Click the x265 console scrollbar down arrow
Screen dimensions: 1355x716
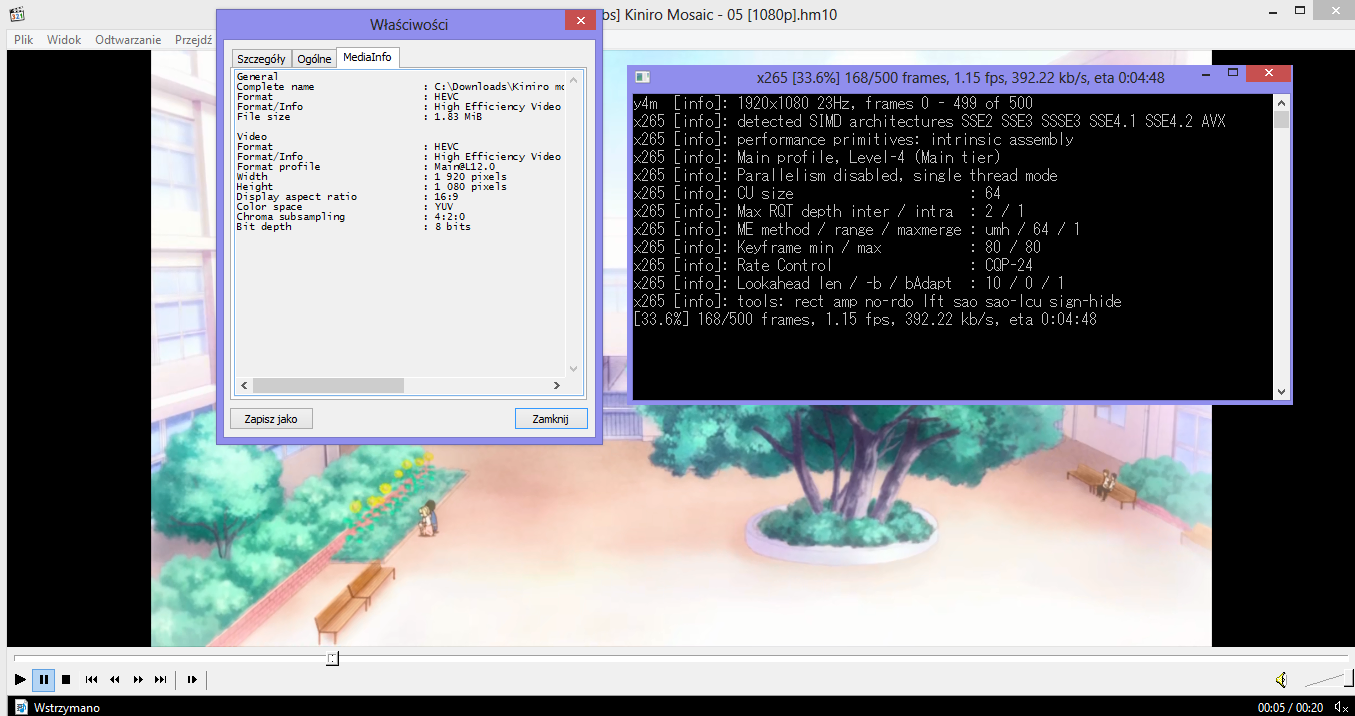[x=1282, y=391]
